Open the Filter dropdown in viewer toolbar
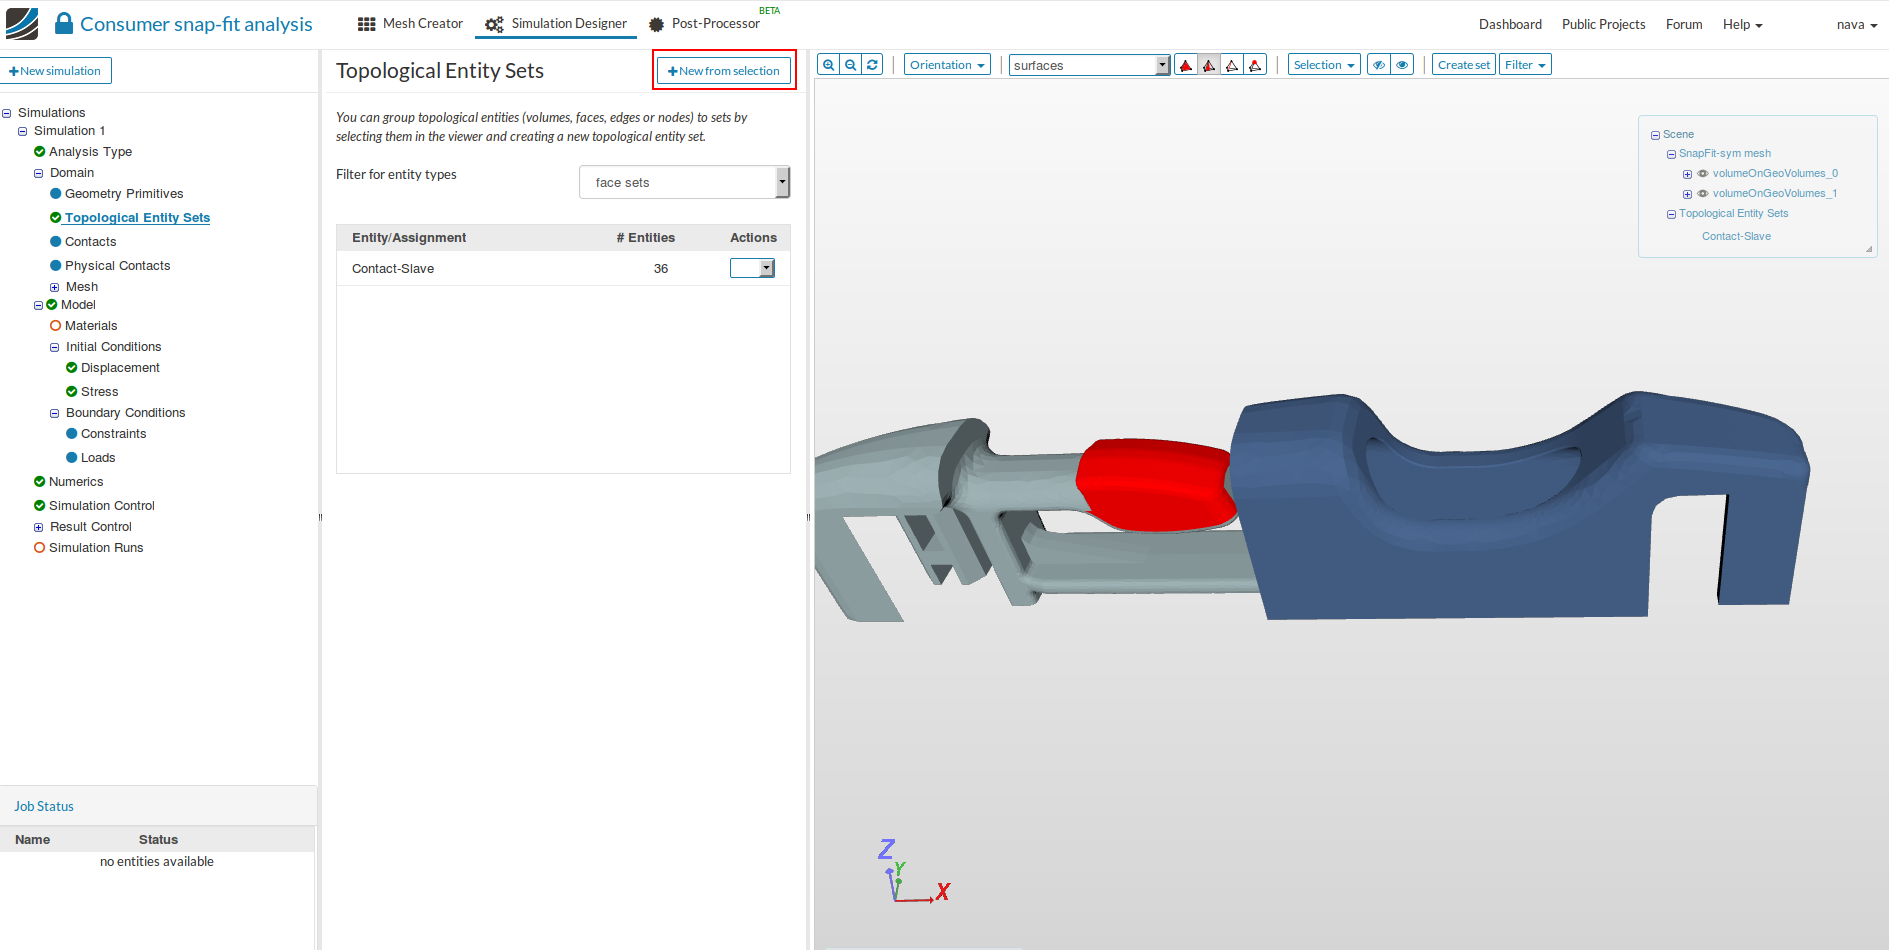Viewport: 1889px width, 950px height. point(1525,65)
